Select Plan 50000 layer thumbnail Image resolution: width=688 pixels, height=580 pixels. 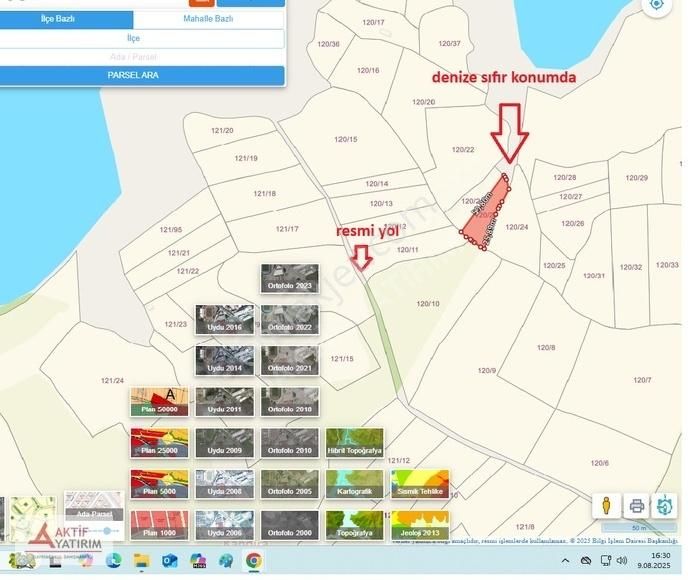tap(159, 402)
